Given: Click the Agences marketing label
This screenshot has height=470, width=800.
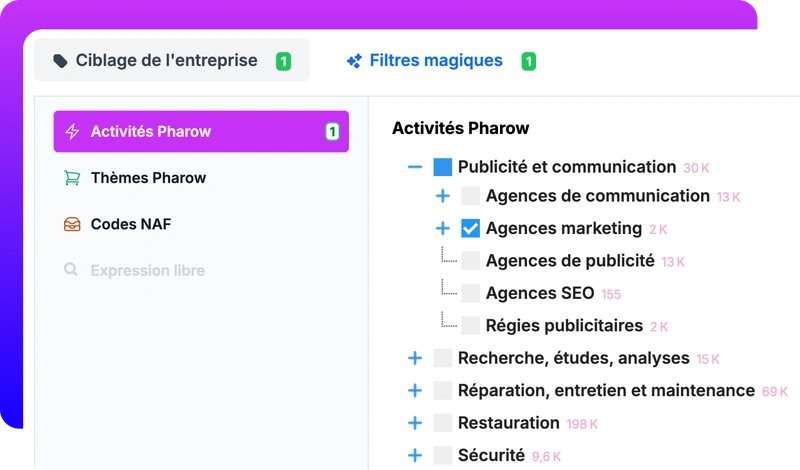Looking at the screenshot, I should tap(564, 228).
